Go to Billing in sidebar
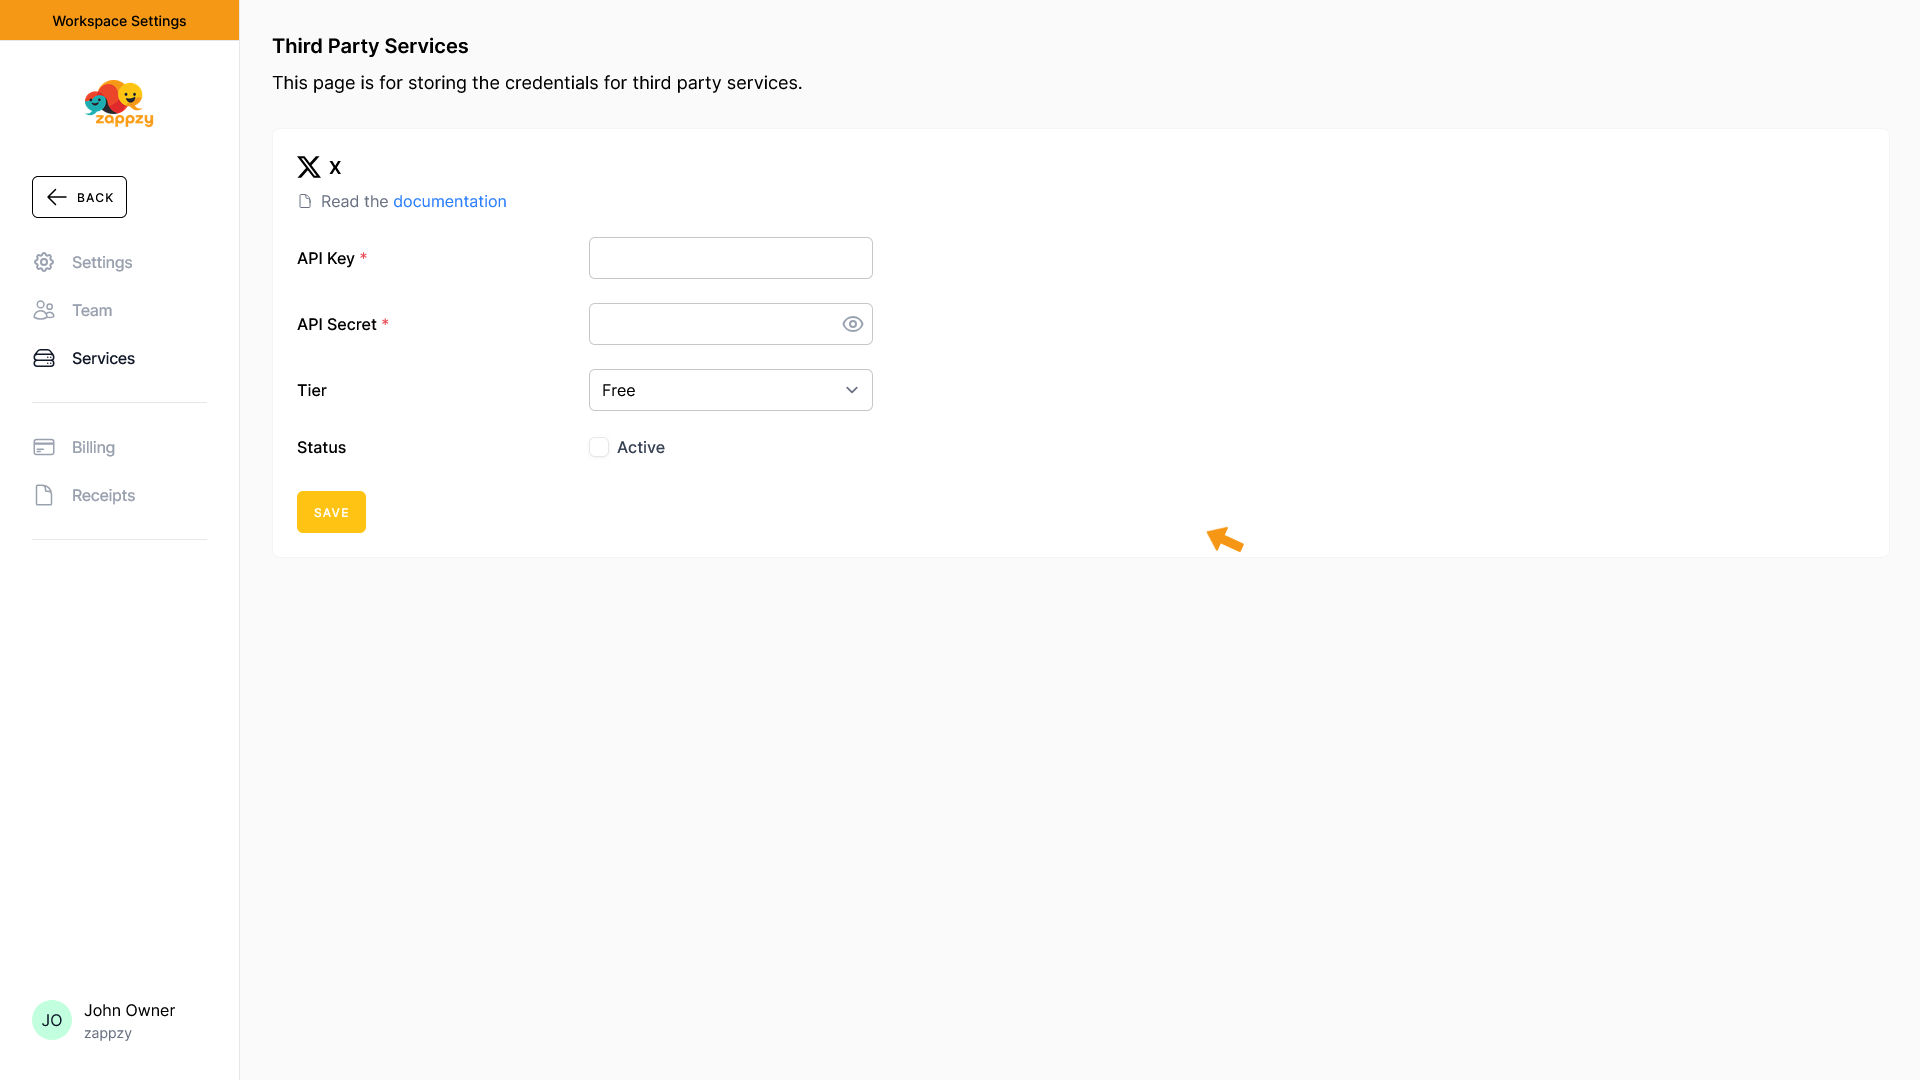 point(93,447)
